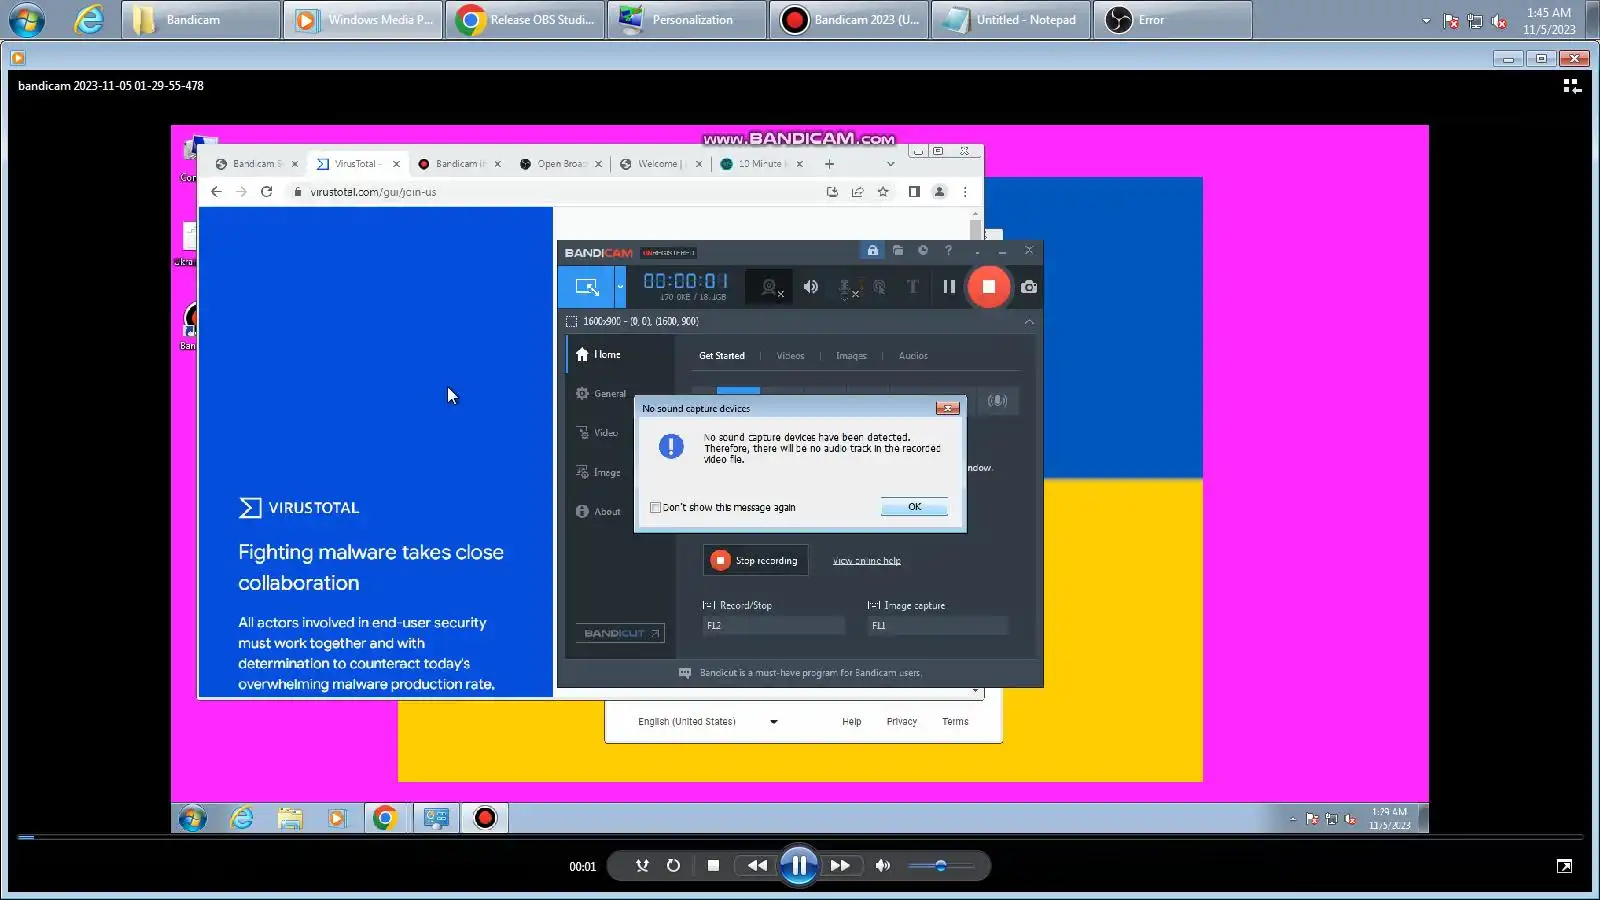Show hidden system tray icons
Viewport: 1600px width, 900px height.
click(x=1426, y=21)
